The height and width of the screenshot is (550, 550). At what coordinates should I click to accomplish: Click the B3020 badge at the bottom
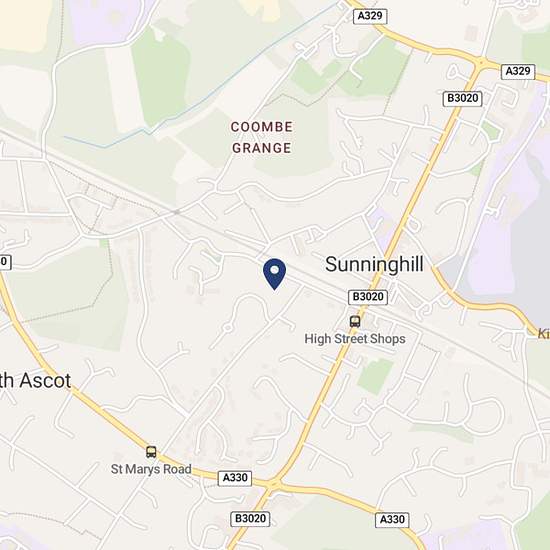250,519
